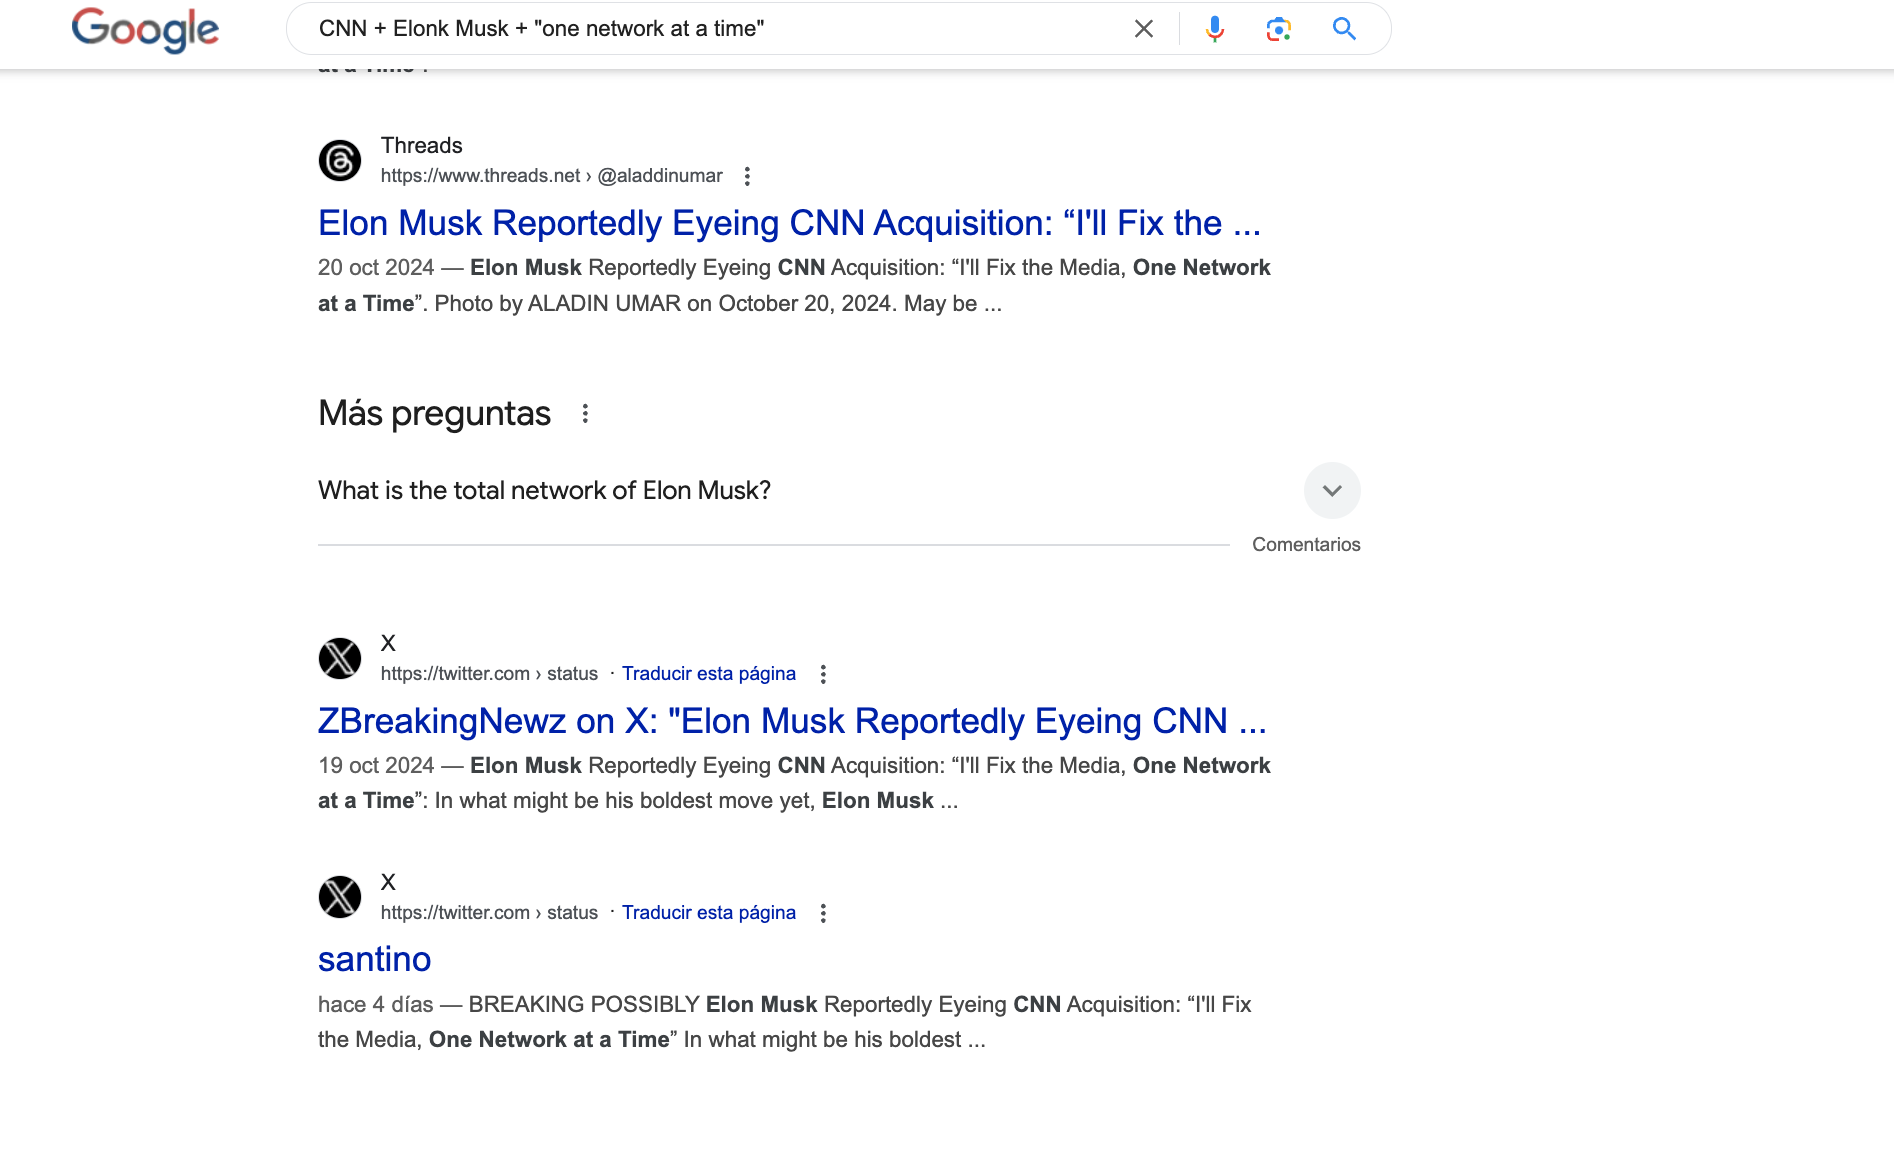Click the Threads favicon icon
1894x1154 pixels.
(x=340, y=160)
